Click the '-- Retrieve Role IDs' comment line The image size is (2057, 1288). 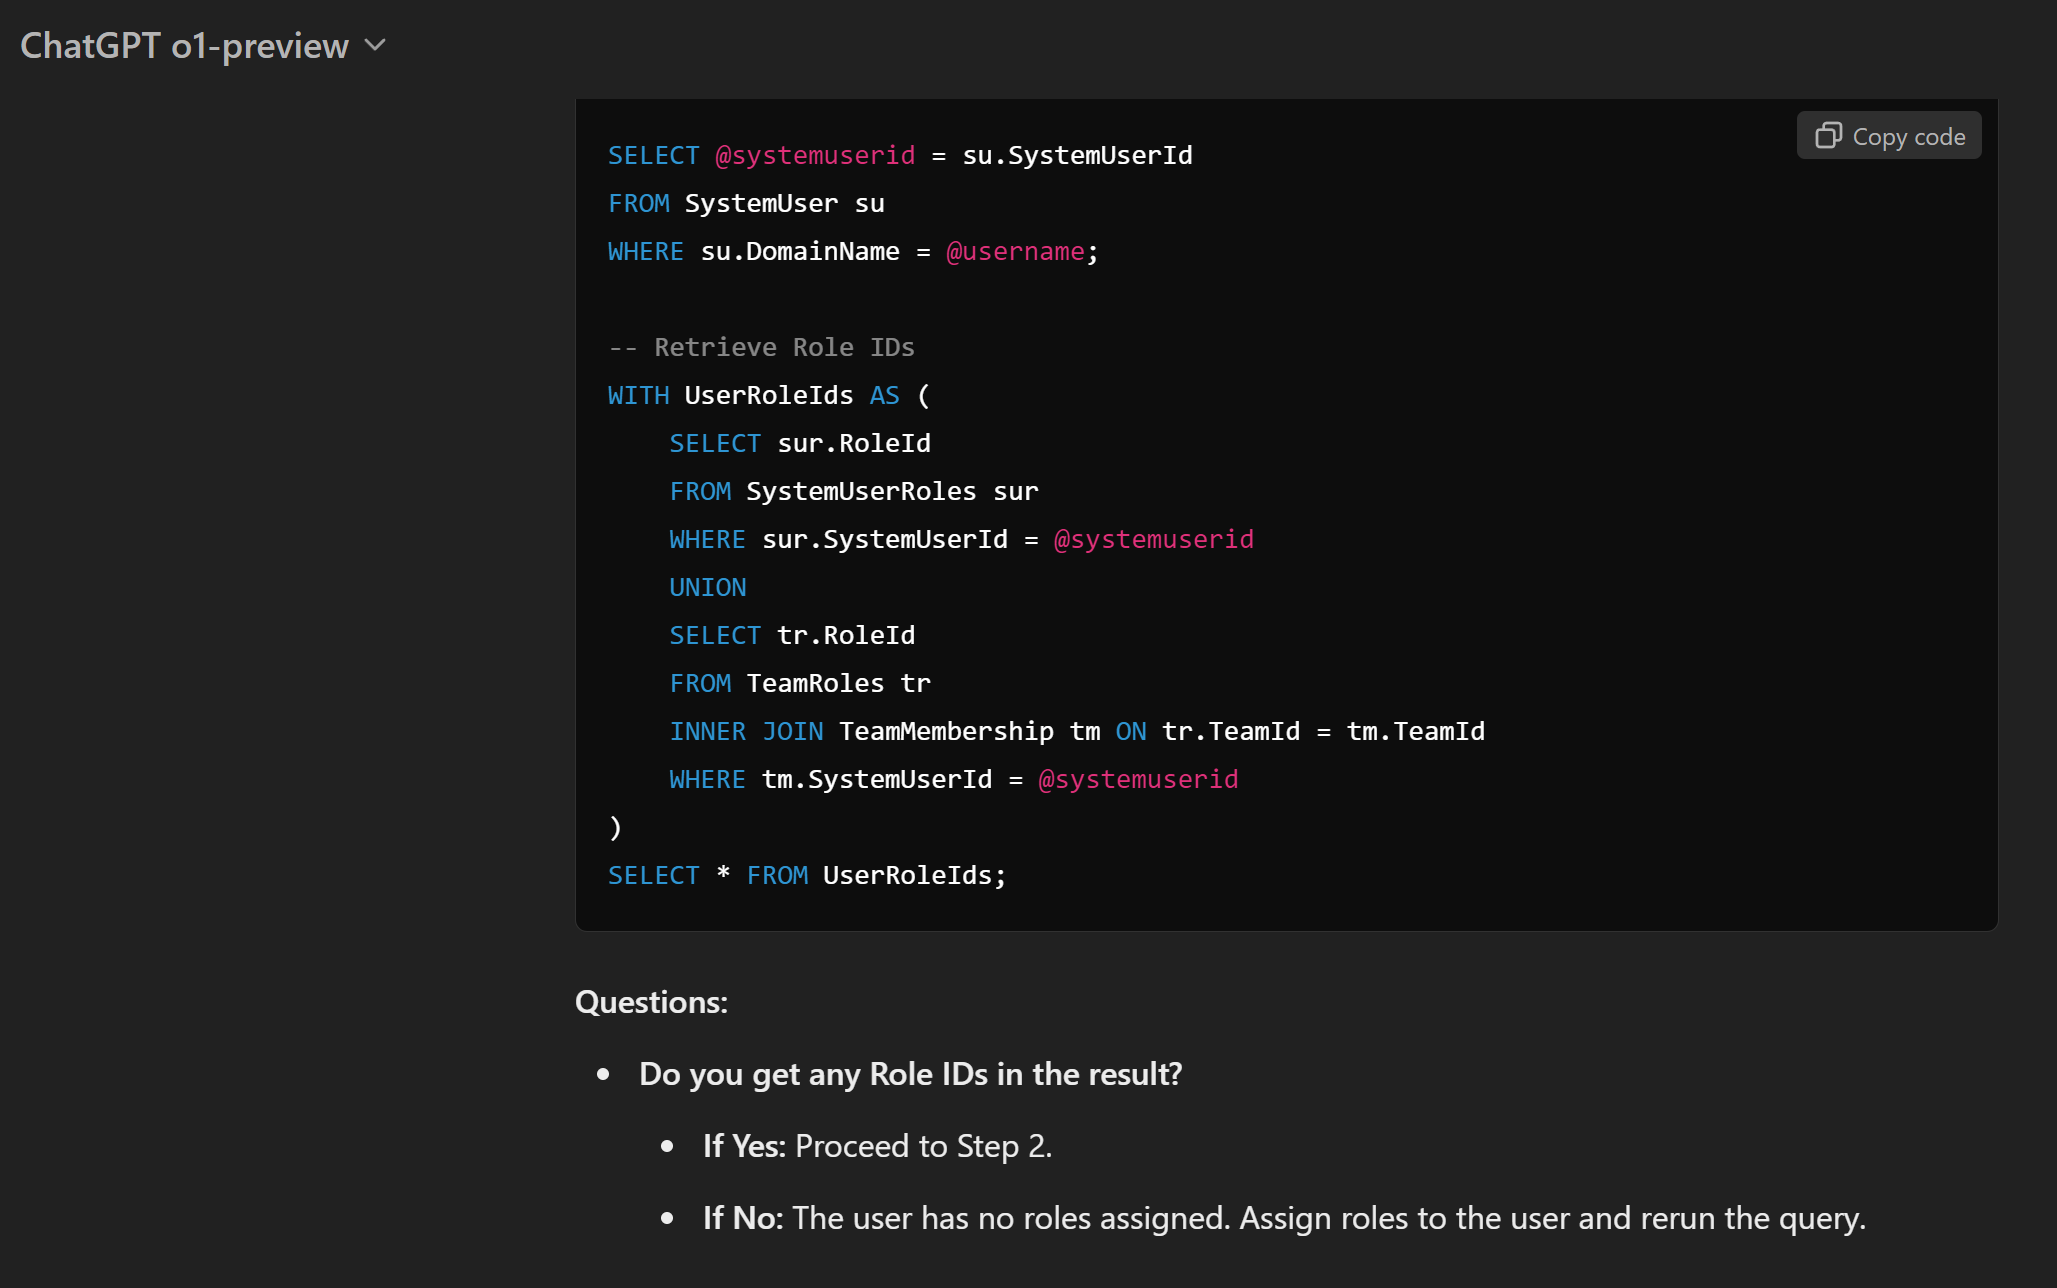coord(761,347)
